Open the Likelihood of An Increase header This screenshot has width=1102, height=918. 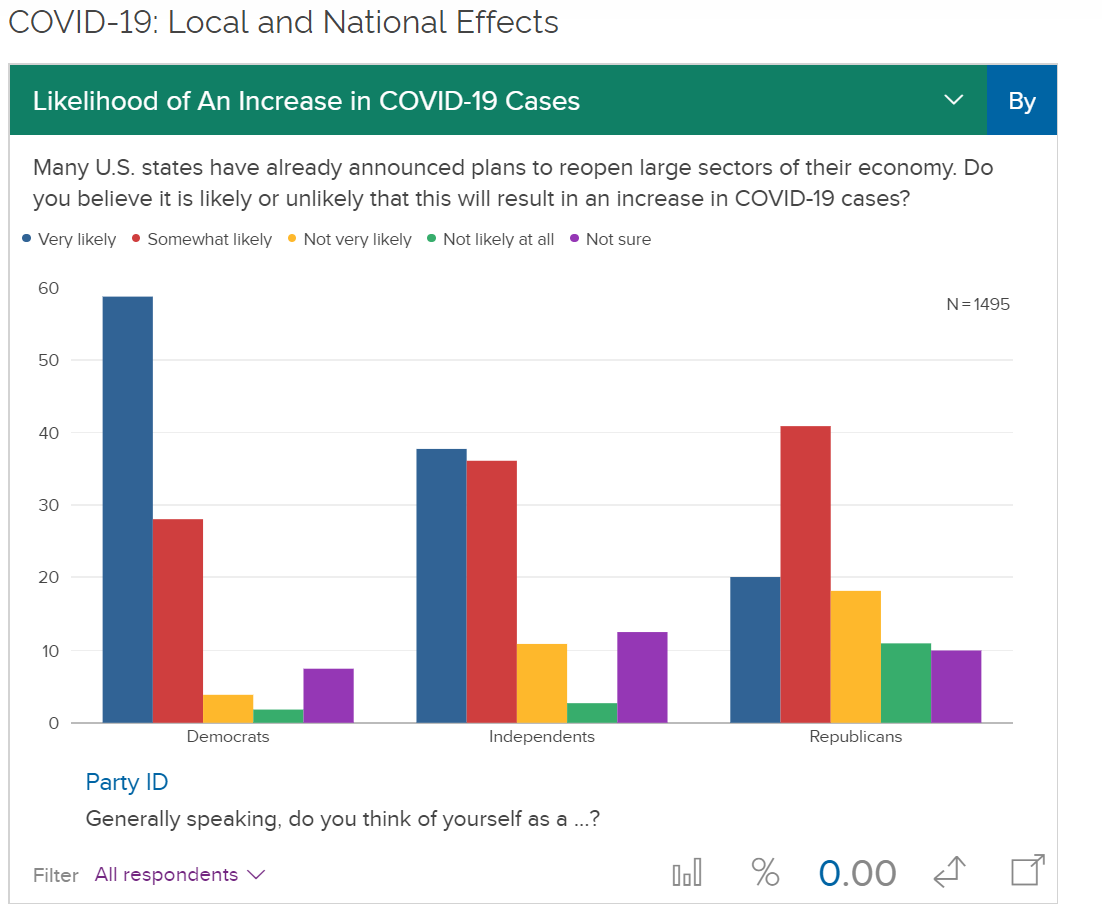(306, 101)
